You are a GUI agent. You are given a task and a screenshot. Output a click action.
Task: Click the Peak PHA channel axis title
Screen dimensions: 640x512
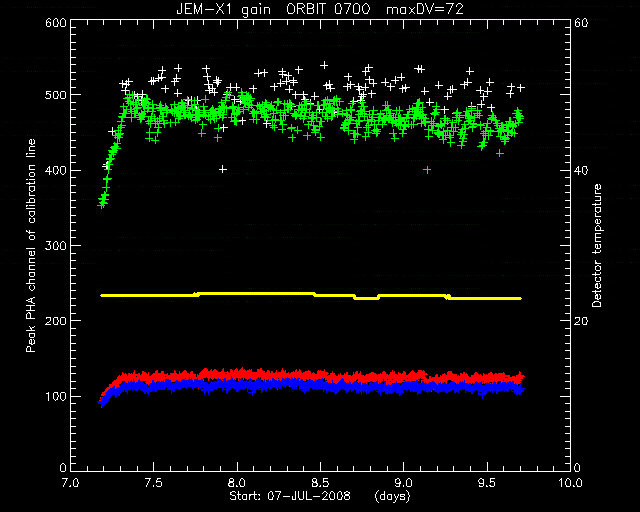pyautogui.click(x=31, y=245)
